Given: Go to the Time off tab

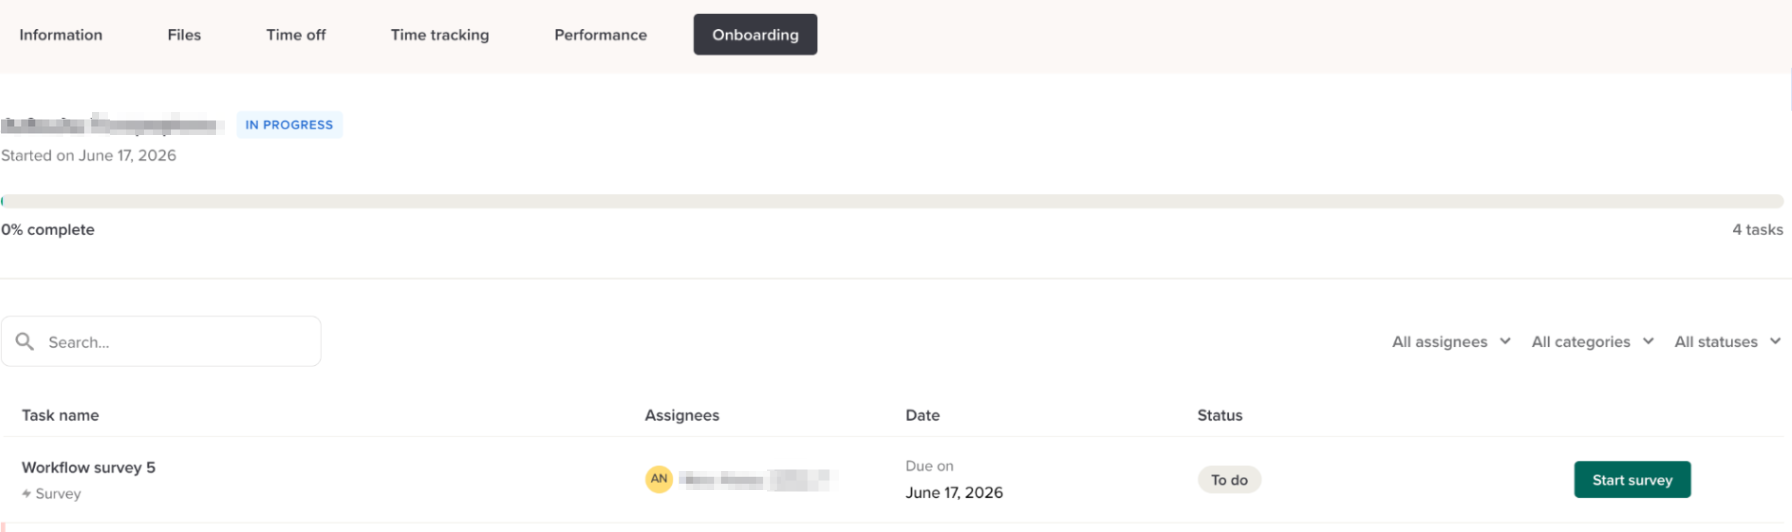Looking at the screenshot, I should coord(296,34).
